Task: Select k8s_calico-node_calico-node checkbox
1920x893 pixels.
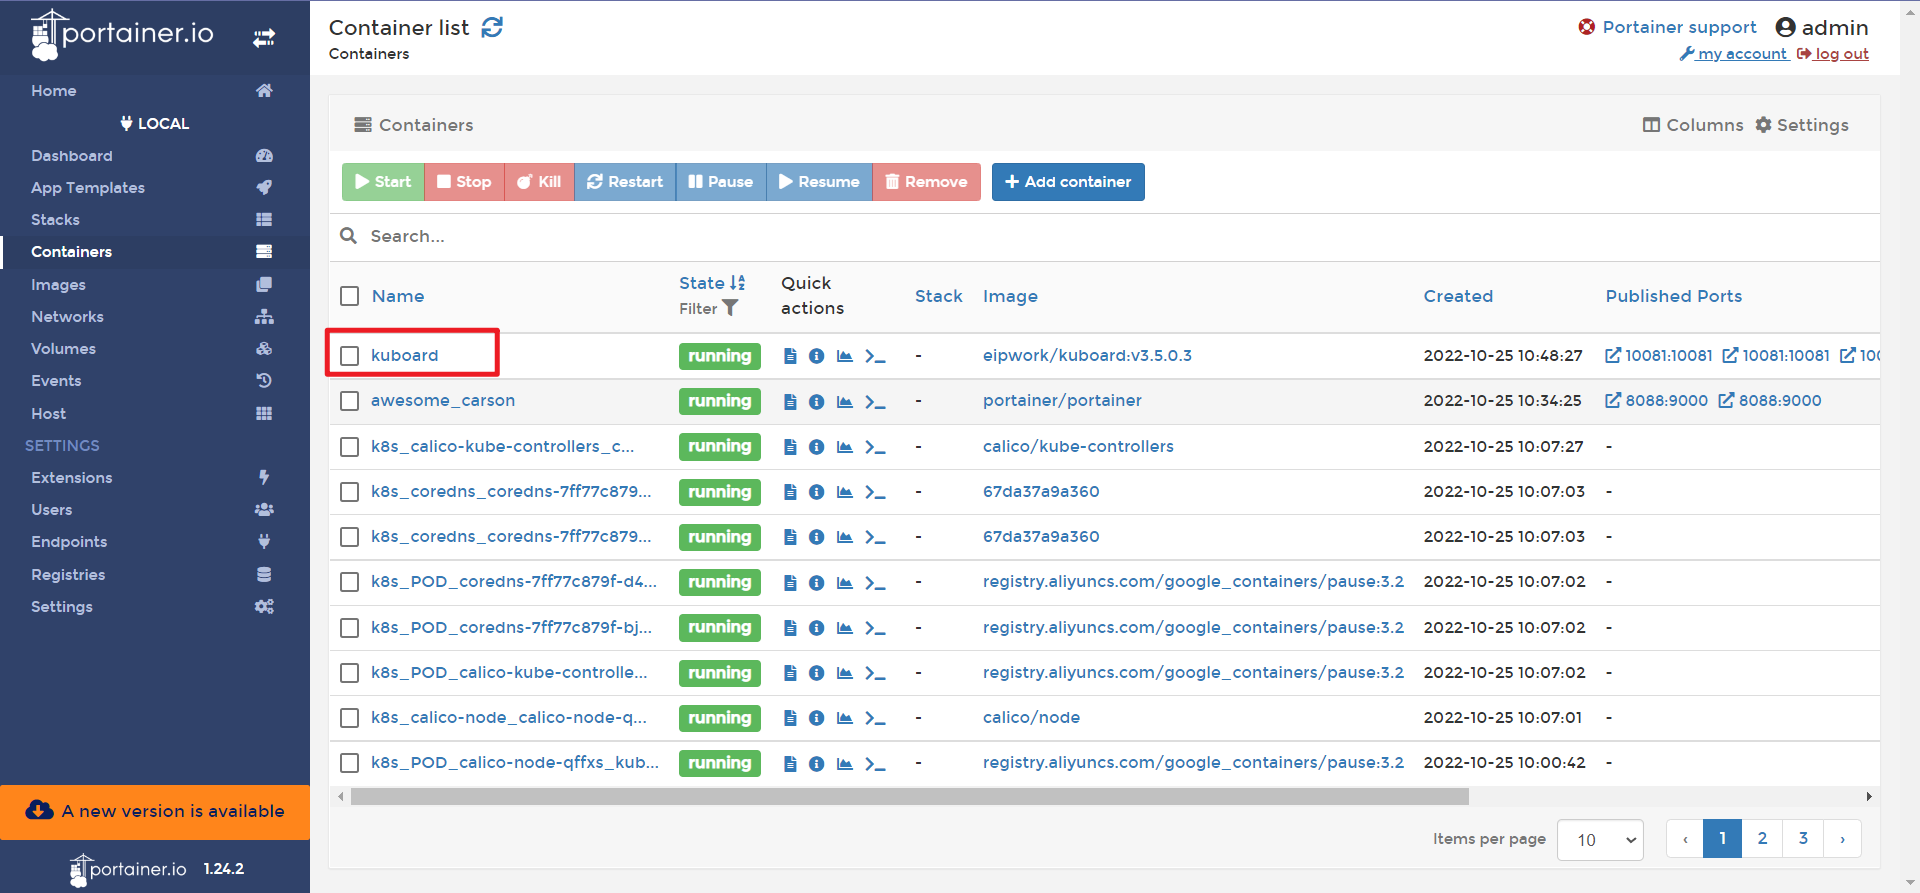Action: (x=349, y=718)
